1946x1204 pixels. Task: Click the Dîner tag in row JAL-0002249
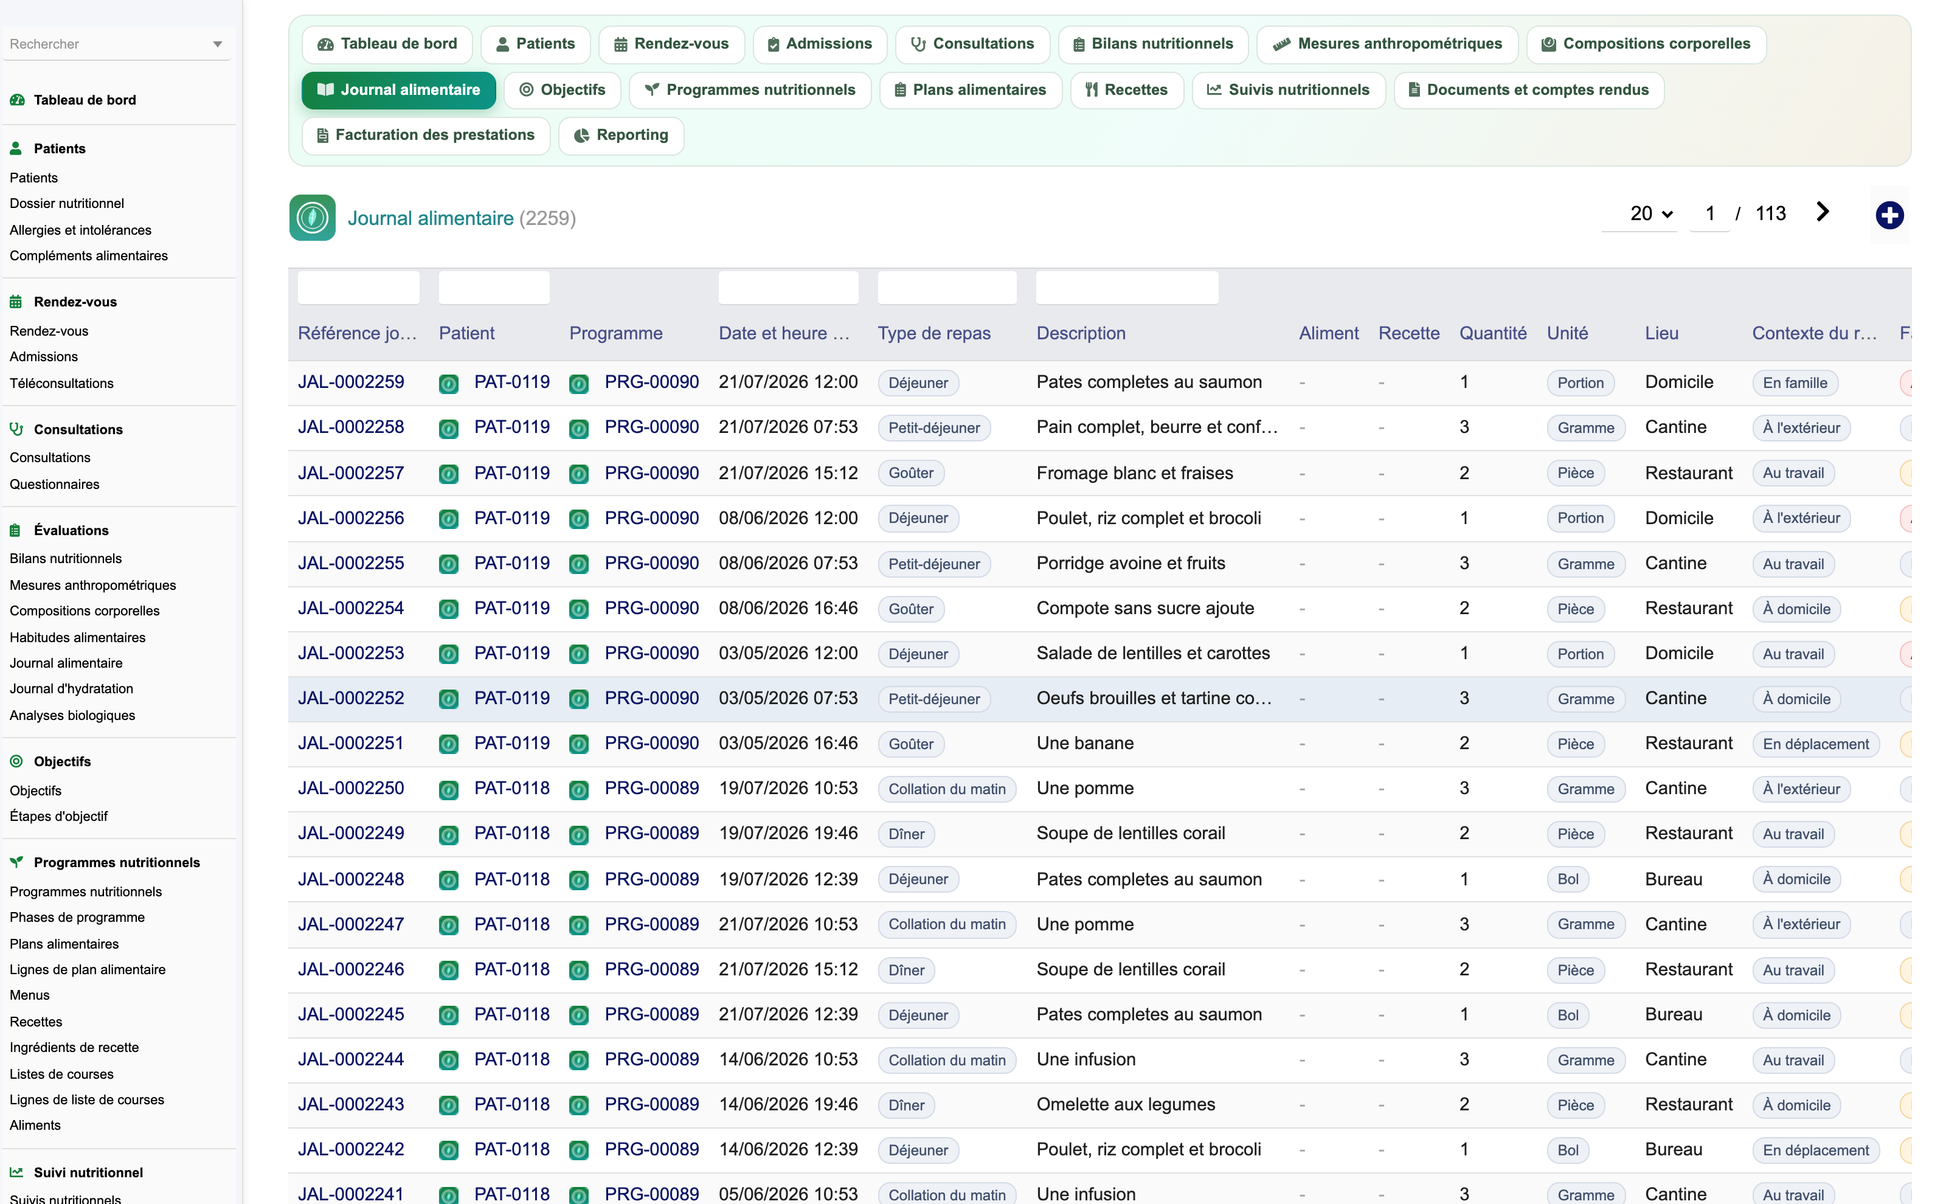click(906, 834)
